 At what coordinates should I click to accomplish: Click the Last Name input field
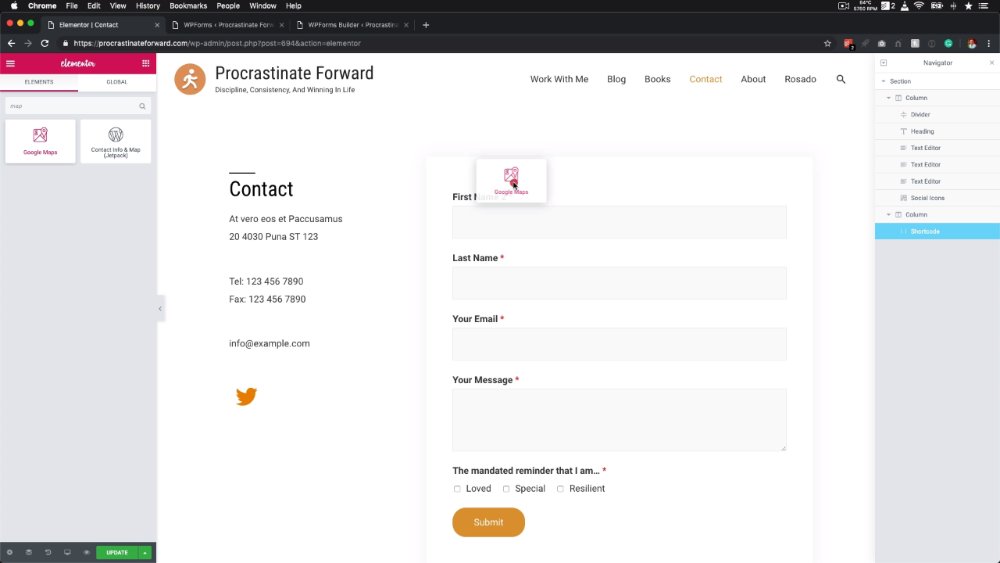click(x=619, y=283)
